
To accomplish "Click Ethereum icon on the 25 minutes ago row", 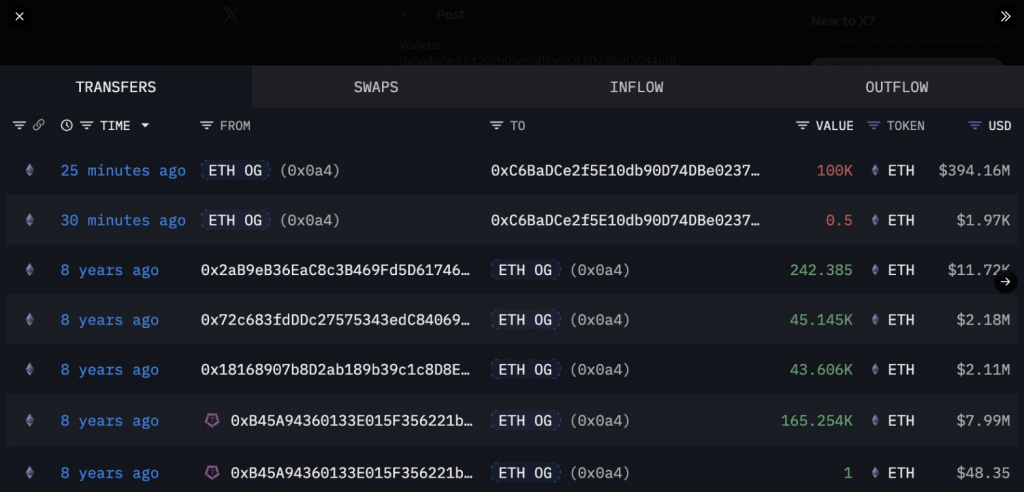I will tap(29, 171).
